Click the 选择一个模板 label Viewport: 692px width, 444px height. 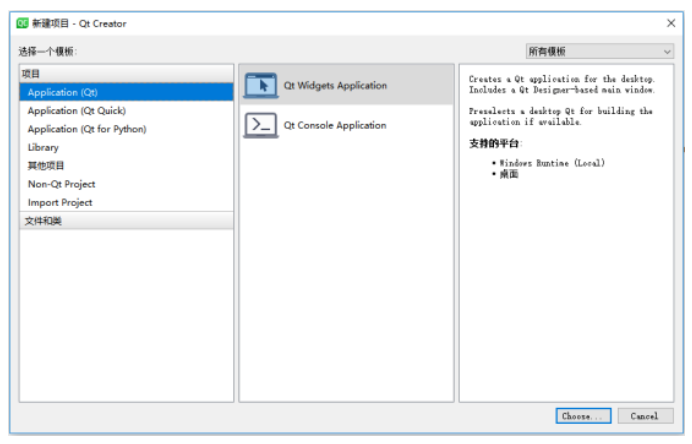(x=47, y=52)
